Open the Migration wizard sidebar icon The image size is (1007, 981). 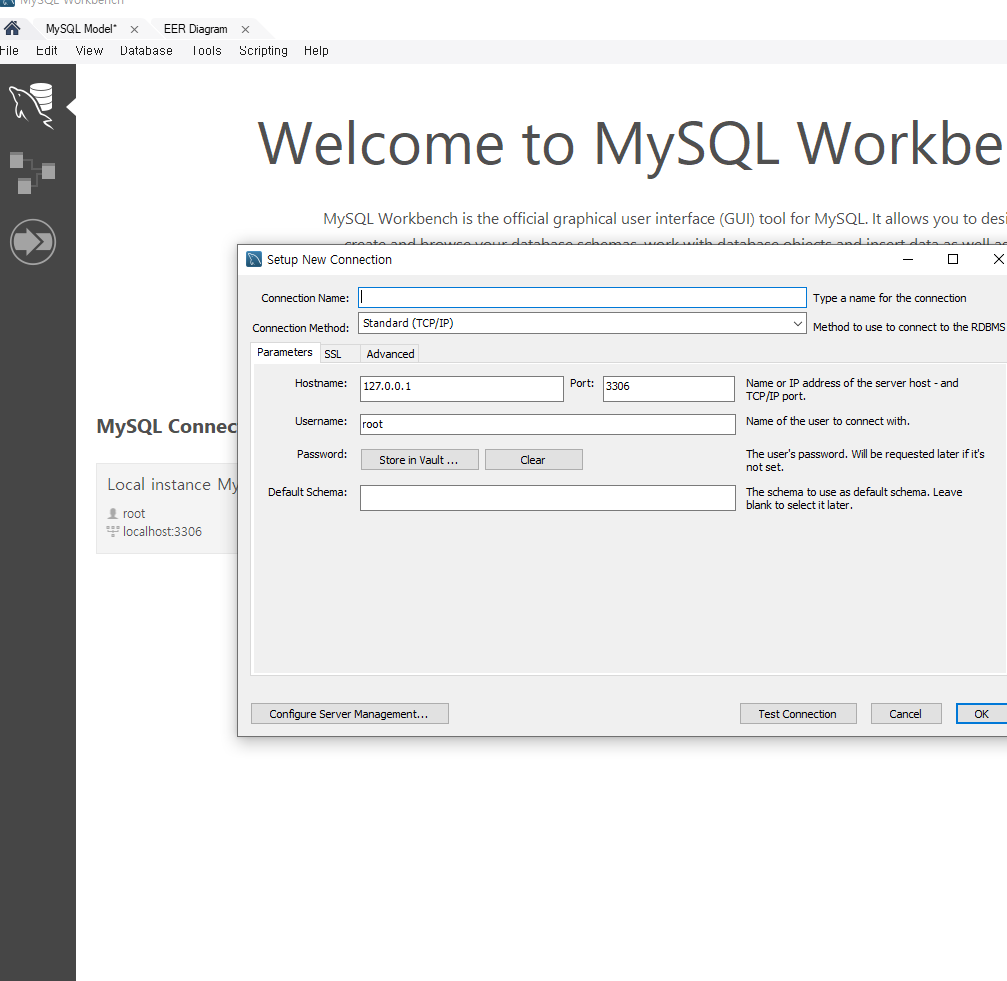[33, 242]
